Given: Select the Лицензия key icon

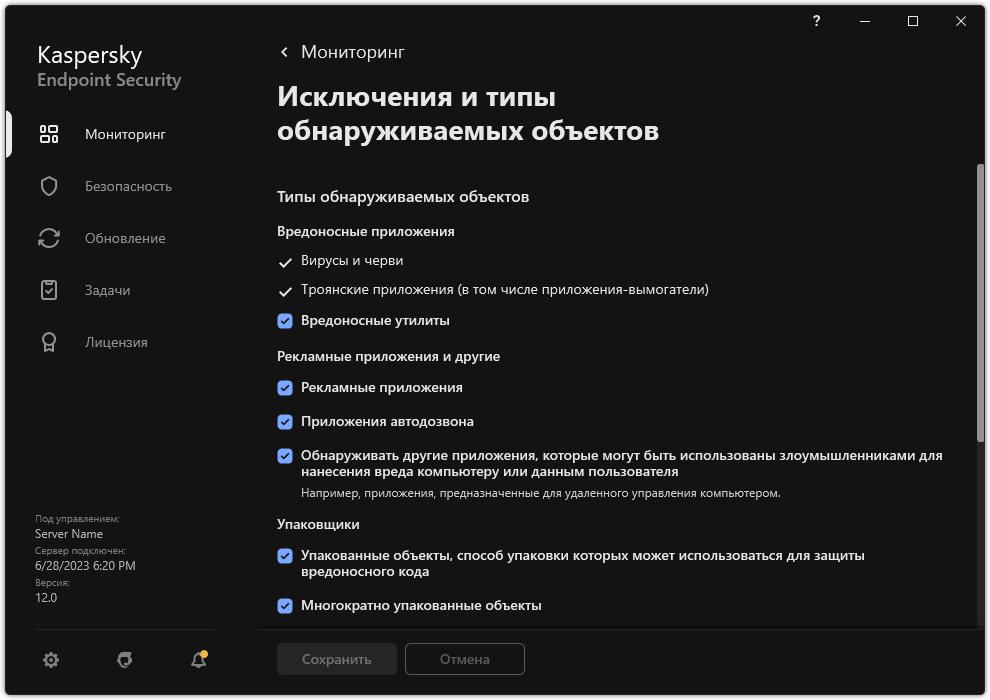Looking at the screenshot, I should coord(49,342).
